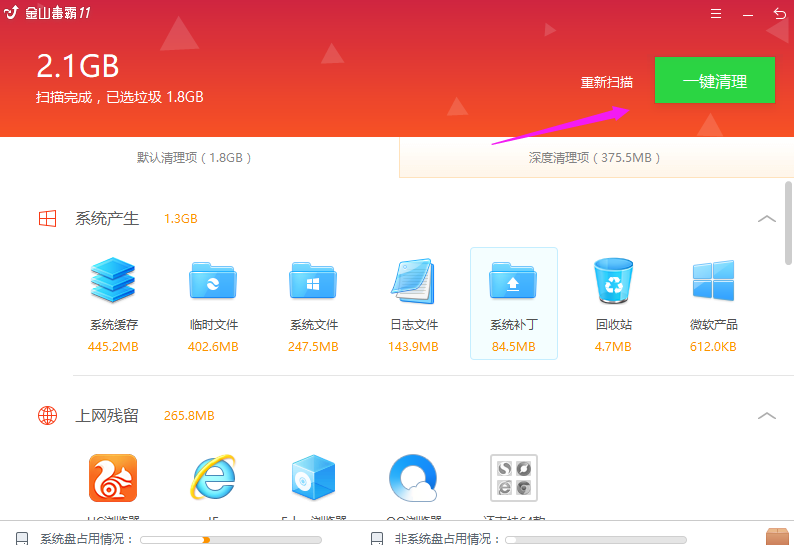The height and width of the screenshot is (545, 794).
Task: Switch to 深度清理项 tab
Action: point(595,158)
